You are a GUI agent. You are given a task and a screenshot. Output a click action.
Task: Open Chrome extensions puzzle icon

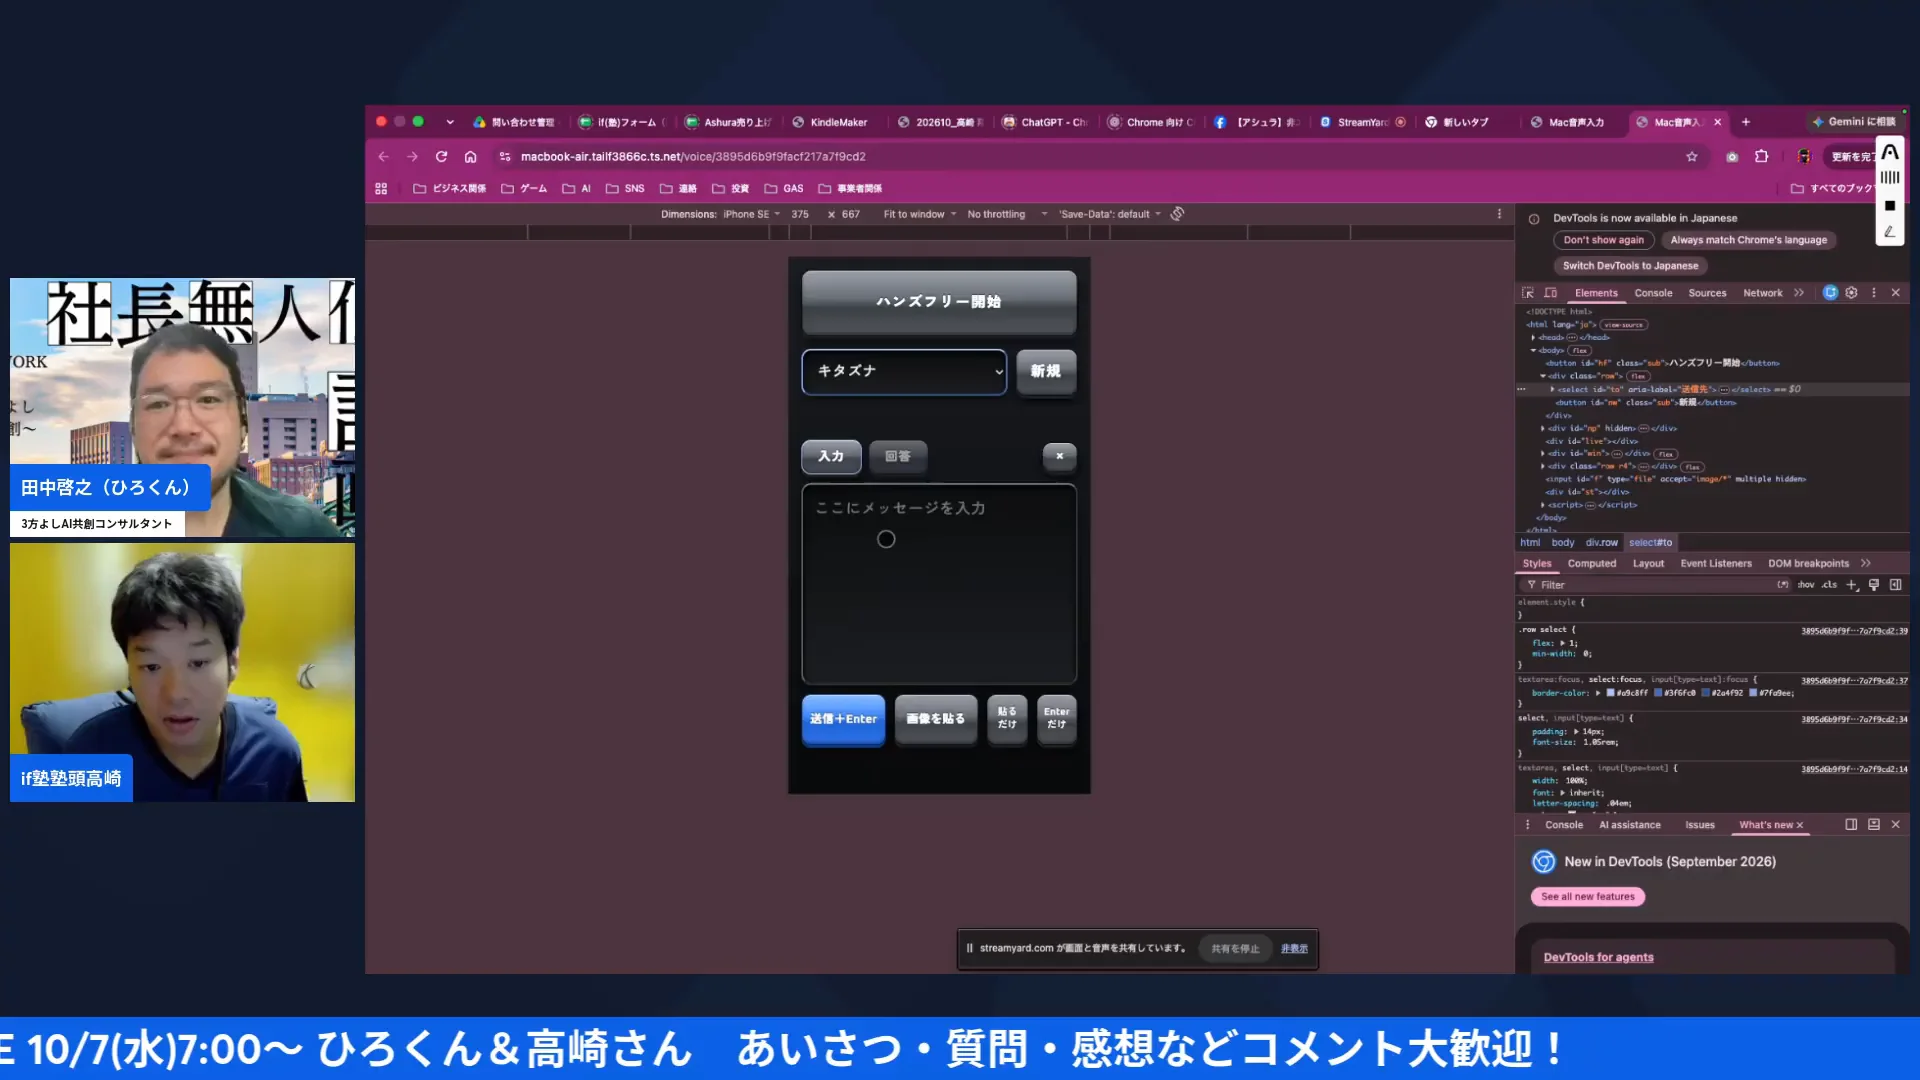coord(1761,156)
